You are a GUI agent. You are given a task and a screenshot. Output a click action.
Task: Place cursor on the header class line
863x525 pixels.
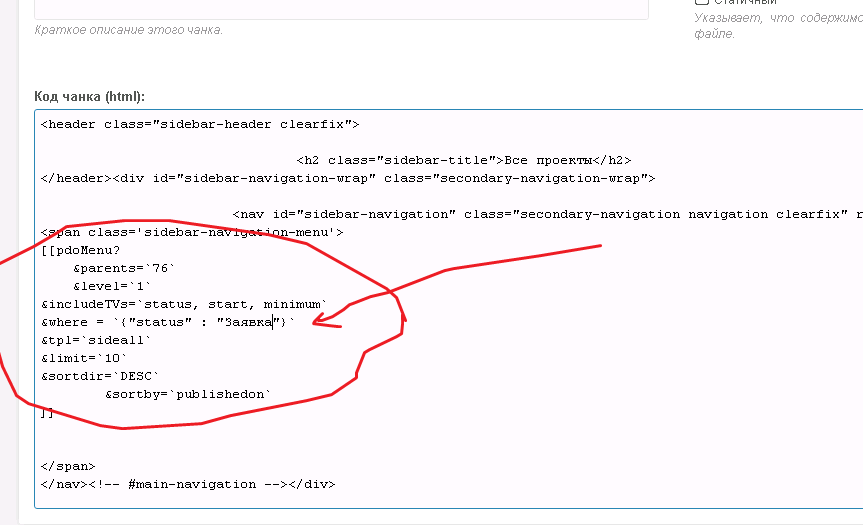[x=200, y=124]
